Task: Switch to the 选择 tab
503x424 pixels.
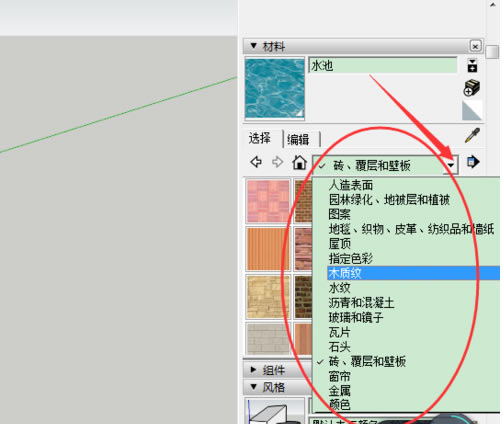Action: pos(260,138)
